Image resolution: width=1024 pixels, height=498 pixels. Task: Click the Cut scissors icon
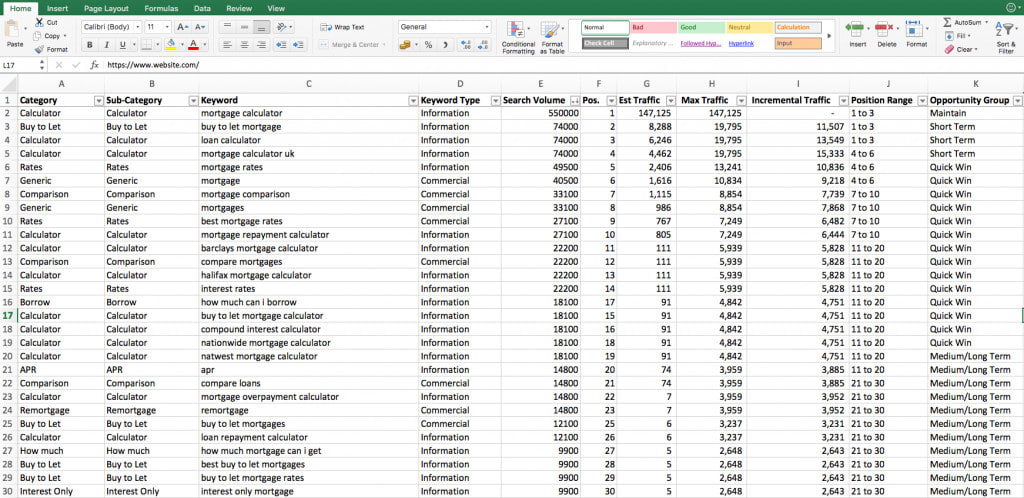[39, 22]
